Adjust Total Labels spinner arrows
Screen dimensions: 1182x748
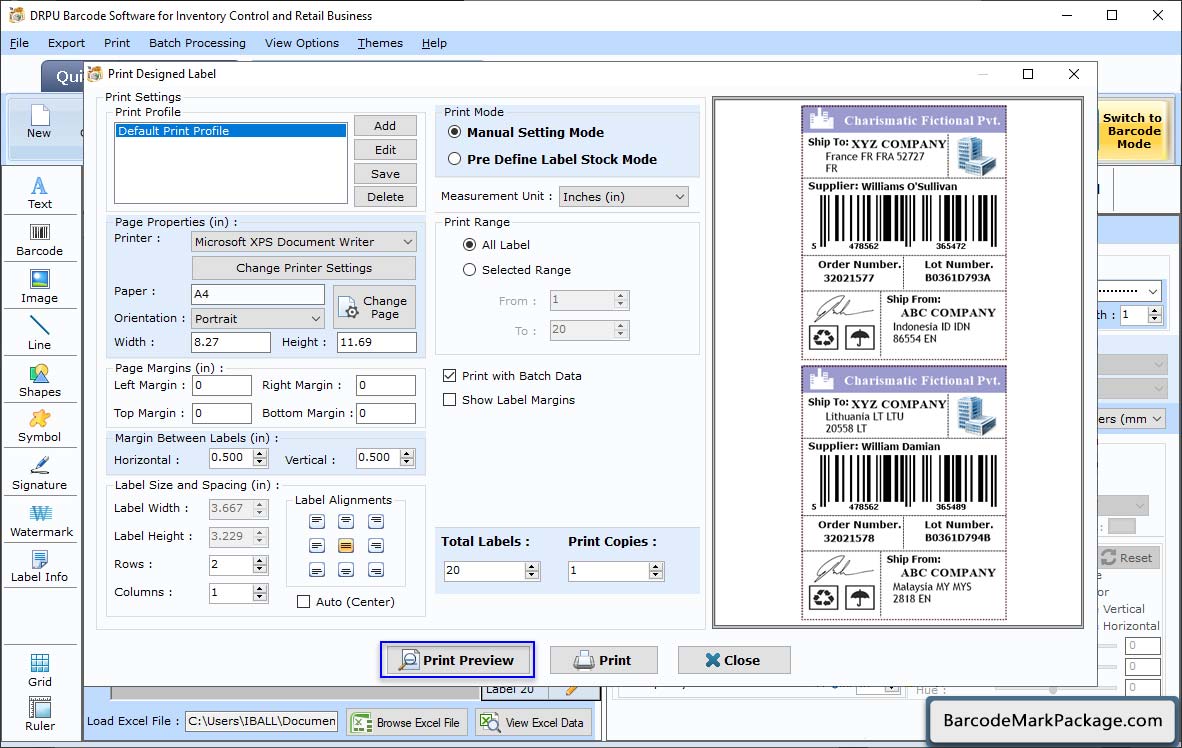pyautogui.click(x=532, y=571)
